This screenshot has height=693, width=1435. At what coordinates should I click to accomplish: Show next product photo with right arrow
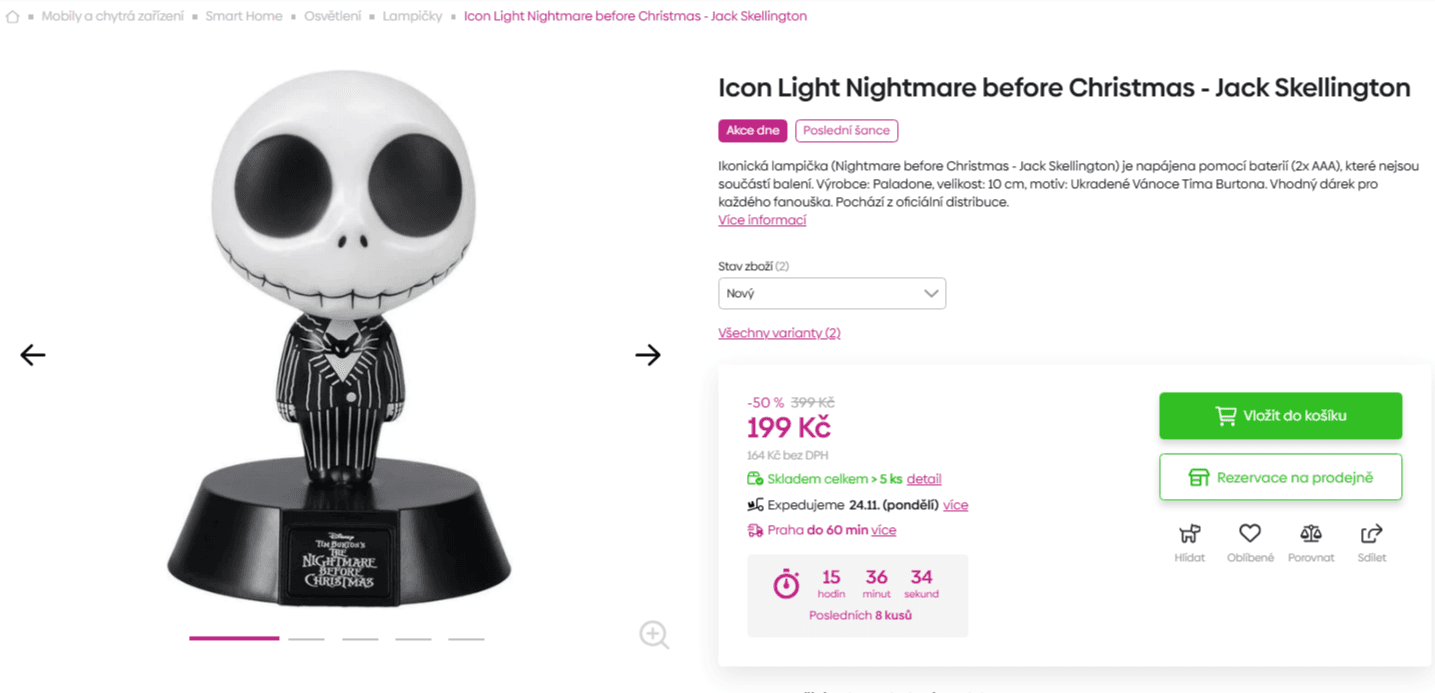(648, 355)
